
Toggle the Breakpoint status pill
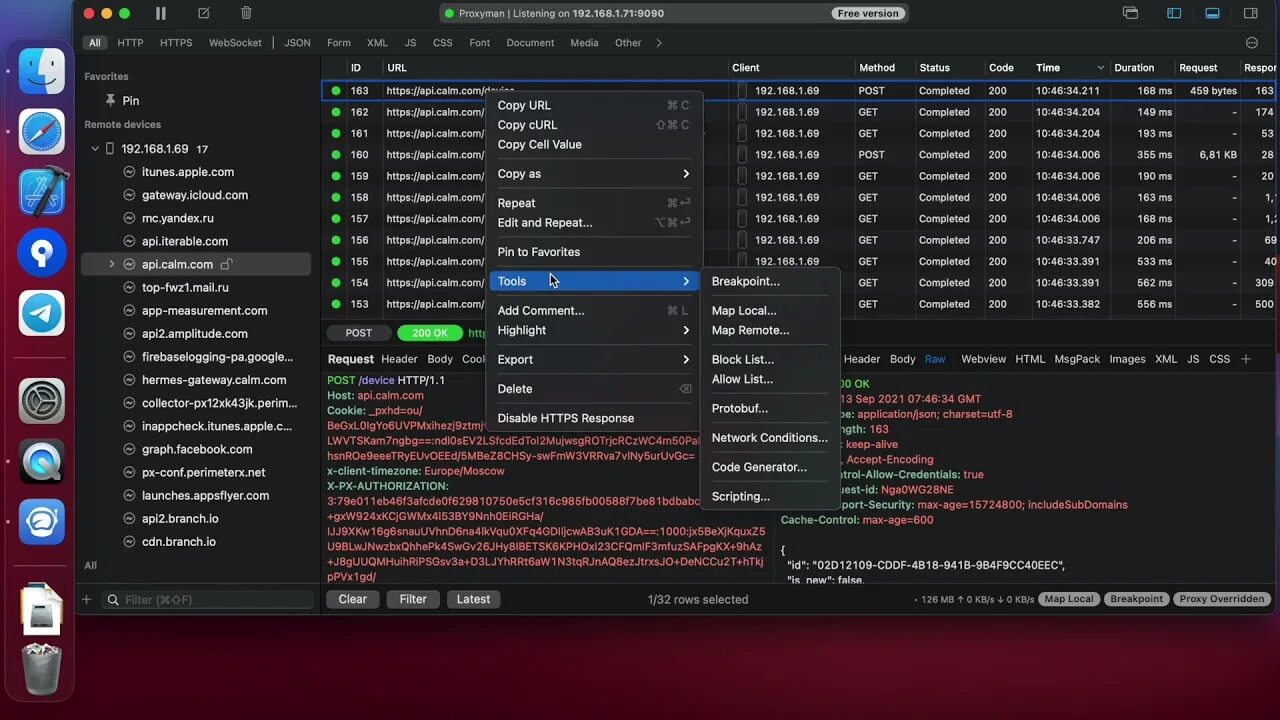tap(1136, 599)
